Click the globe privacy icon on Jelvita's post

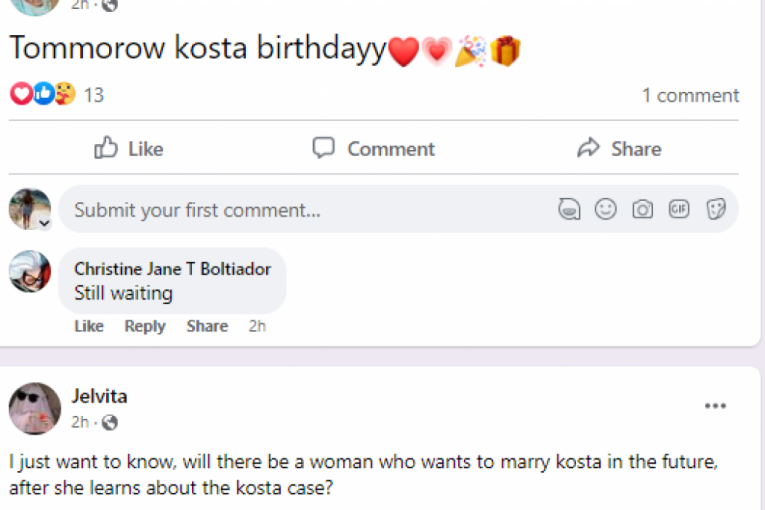[110, 422]
